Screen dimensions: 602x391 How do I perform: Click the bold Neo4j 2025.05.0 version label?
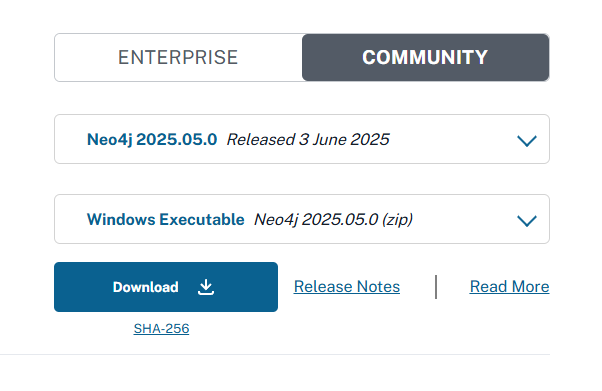152,139
